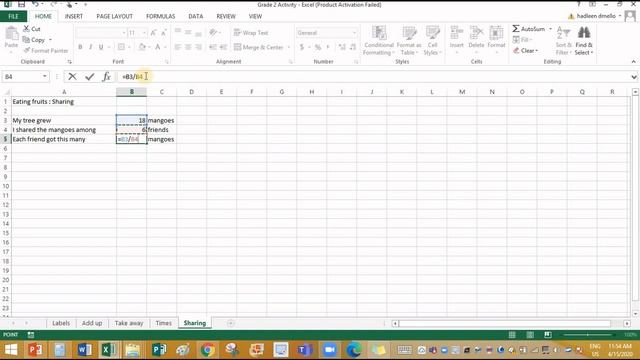Select the Labels sheet tab

coord(61,323)
